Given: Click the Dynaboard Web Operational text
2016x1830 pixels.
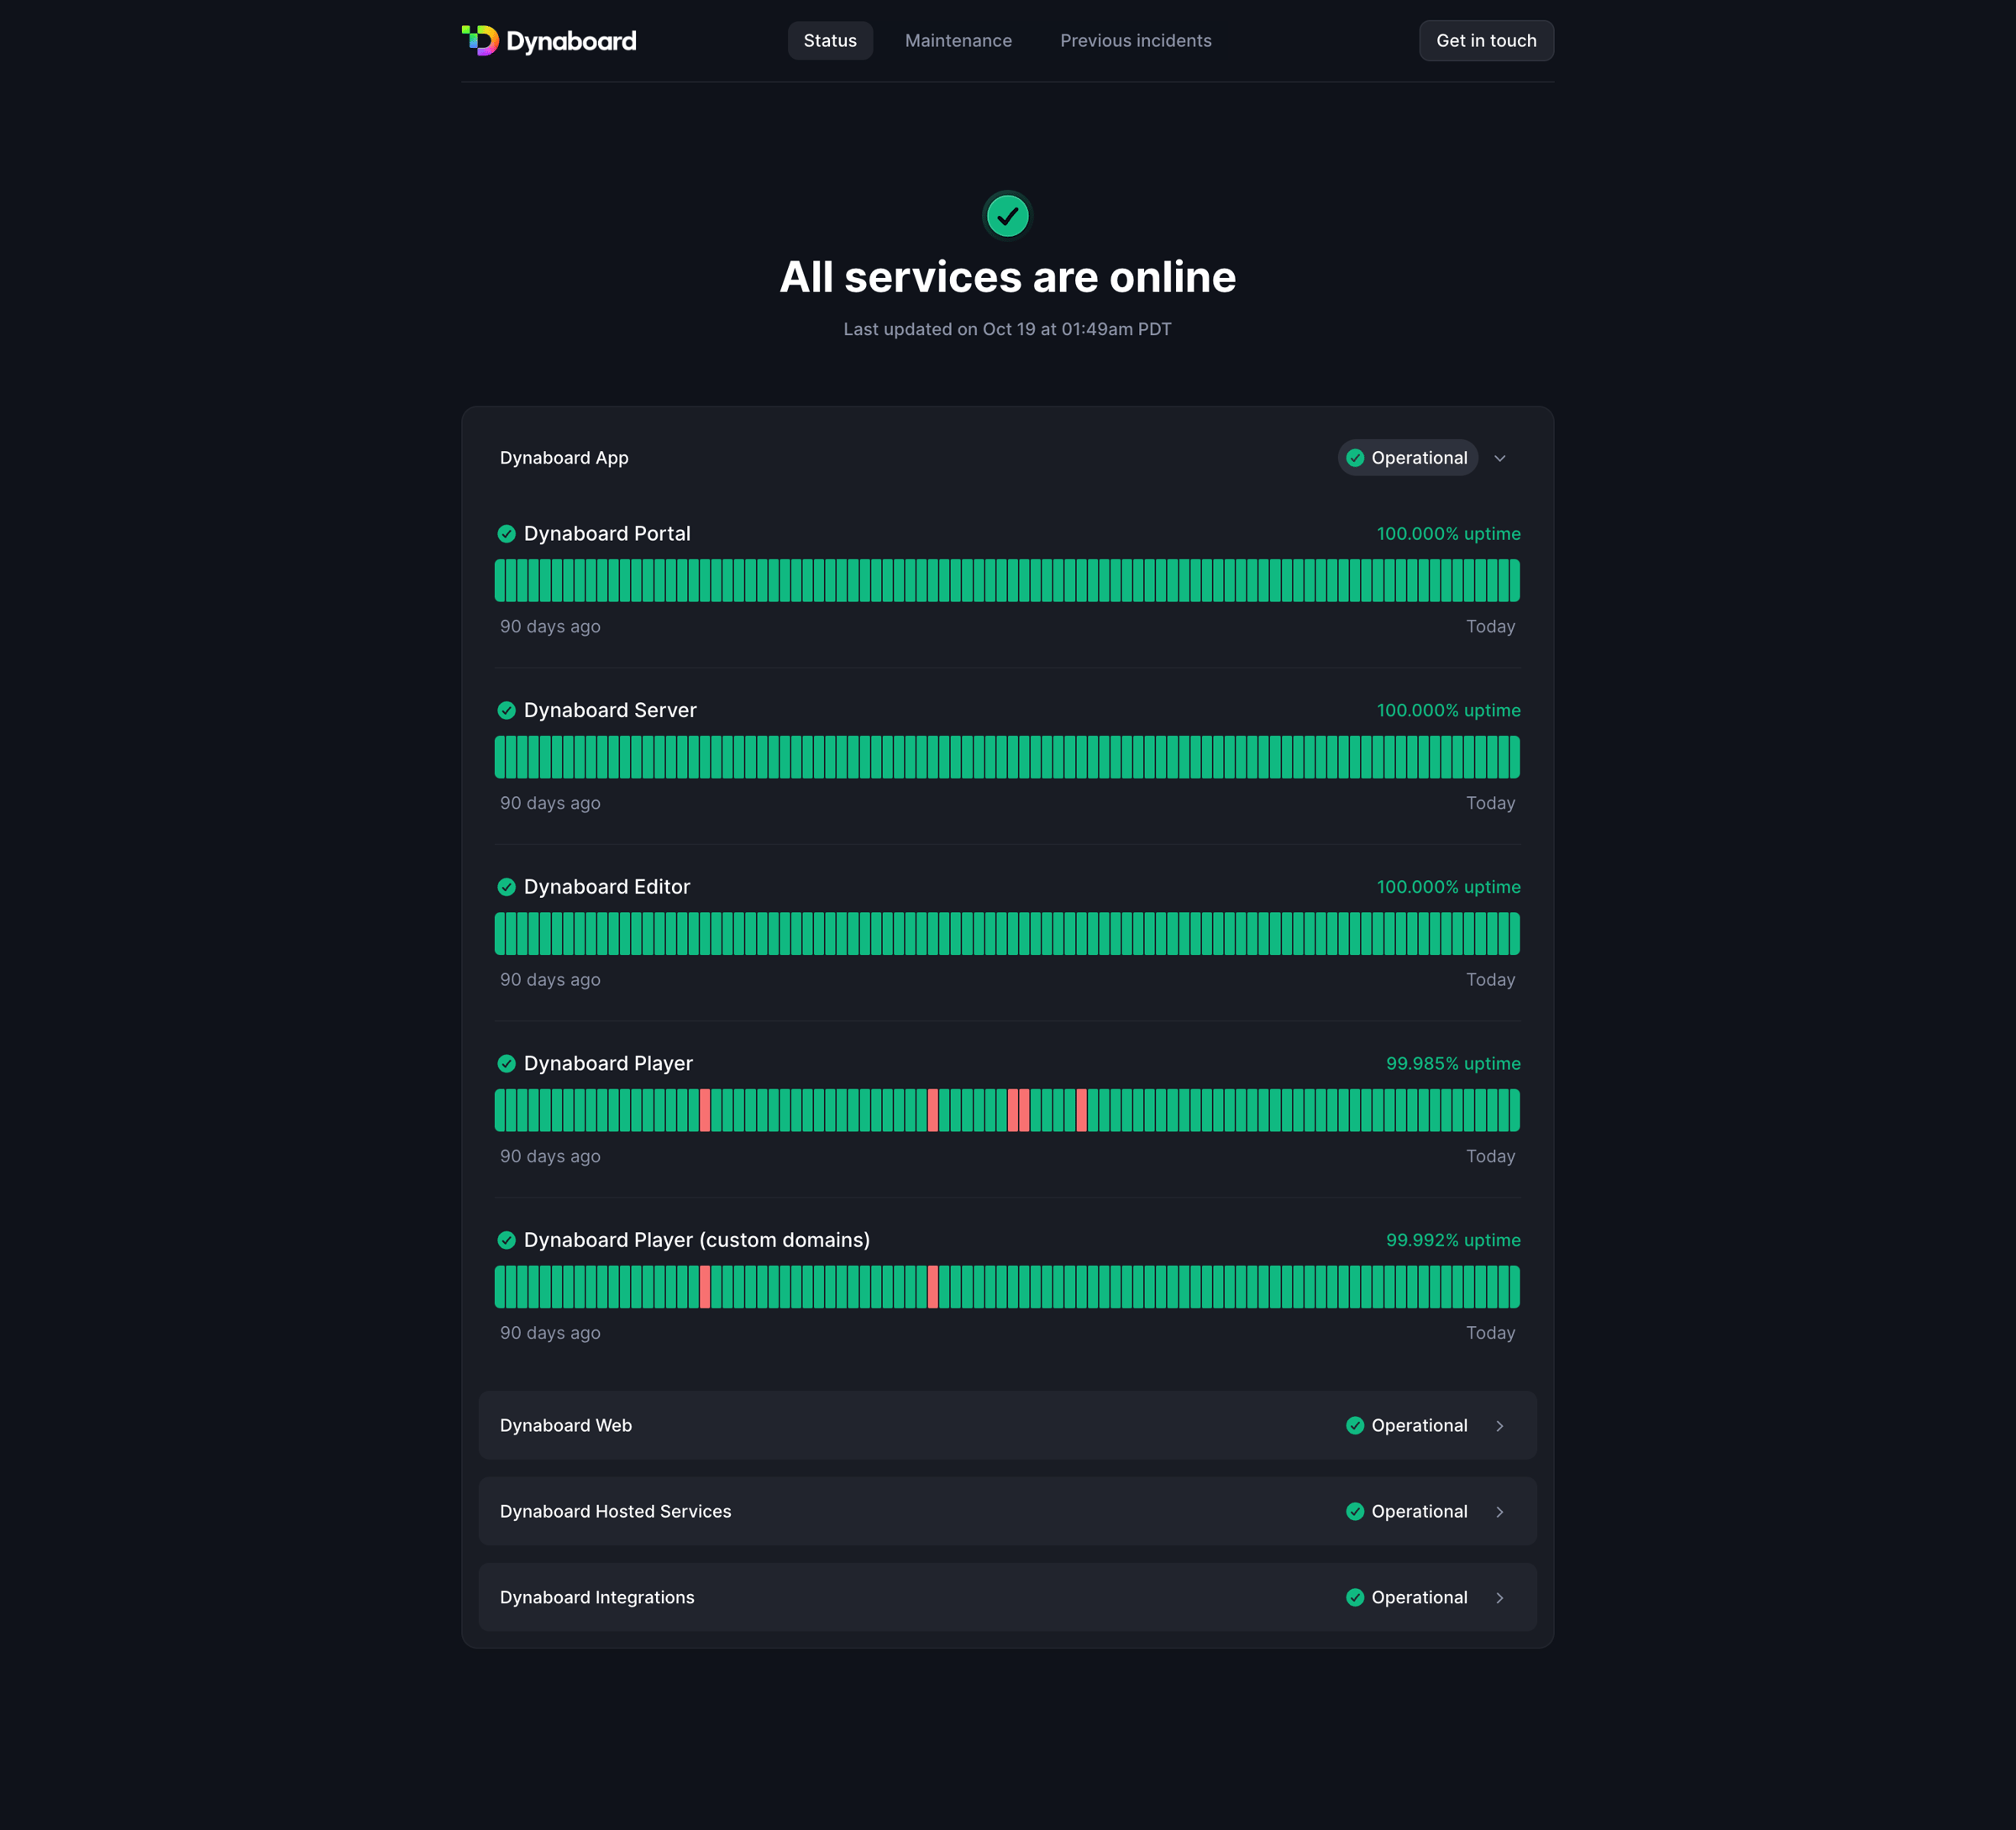Looking at the screenshot, I should click(1419, 1426).
